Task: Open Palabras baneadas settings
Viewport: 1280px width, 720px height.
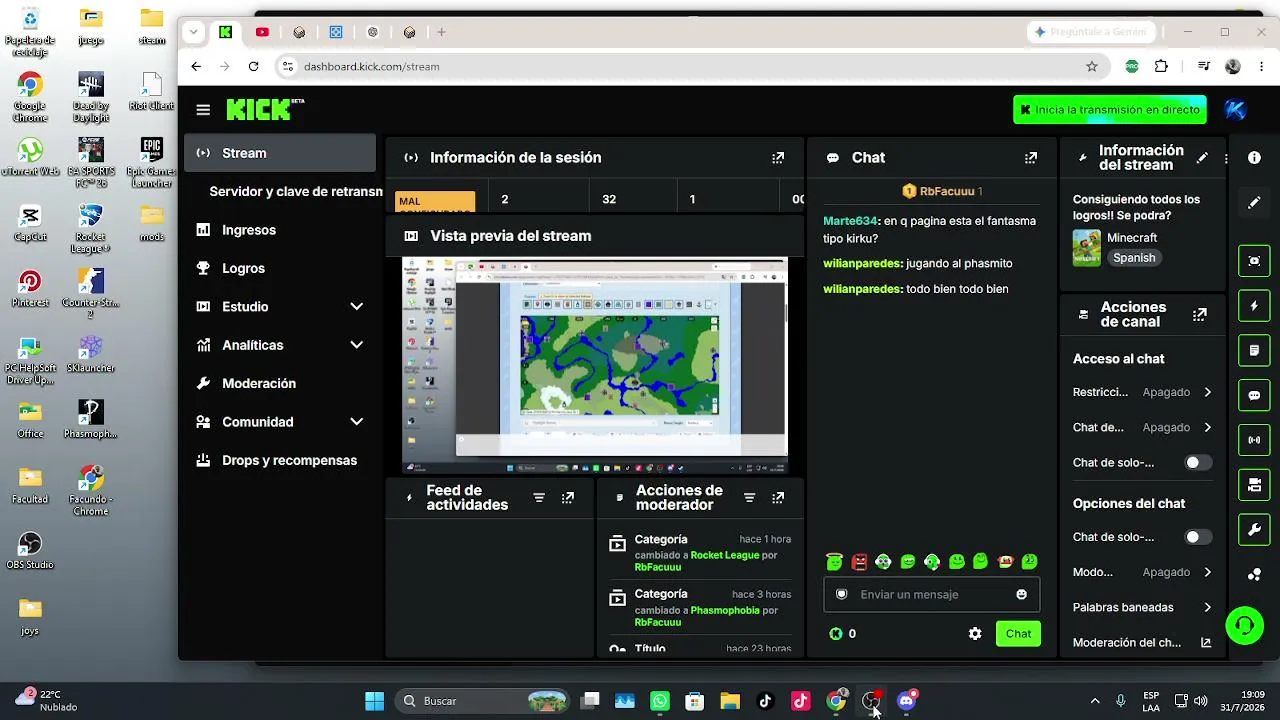Action: point(1142,608)
